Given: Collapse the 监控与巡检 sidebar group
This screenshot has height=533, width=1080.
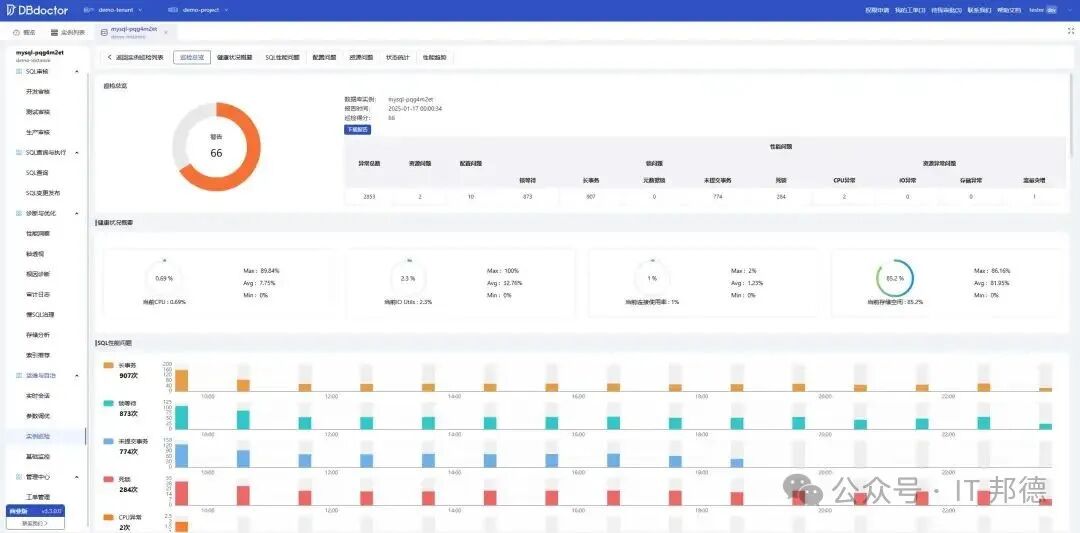Looking at the screenshot, I should point(76,375).
